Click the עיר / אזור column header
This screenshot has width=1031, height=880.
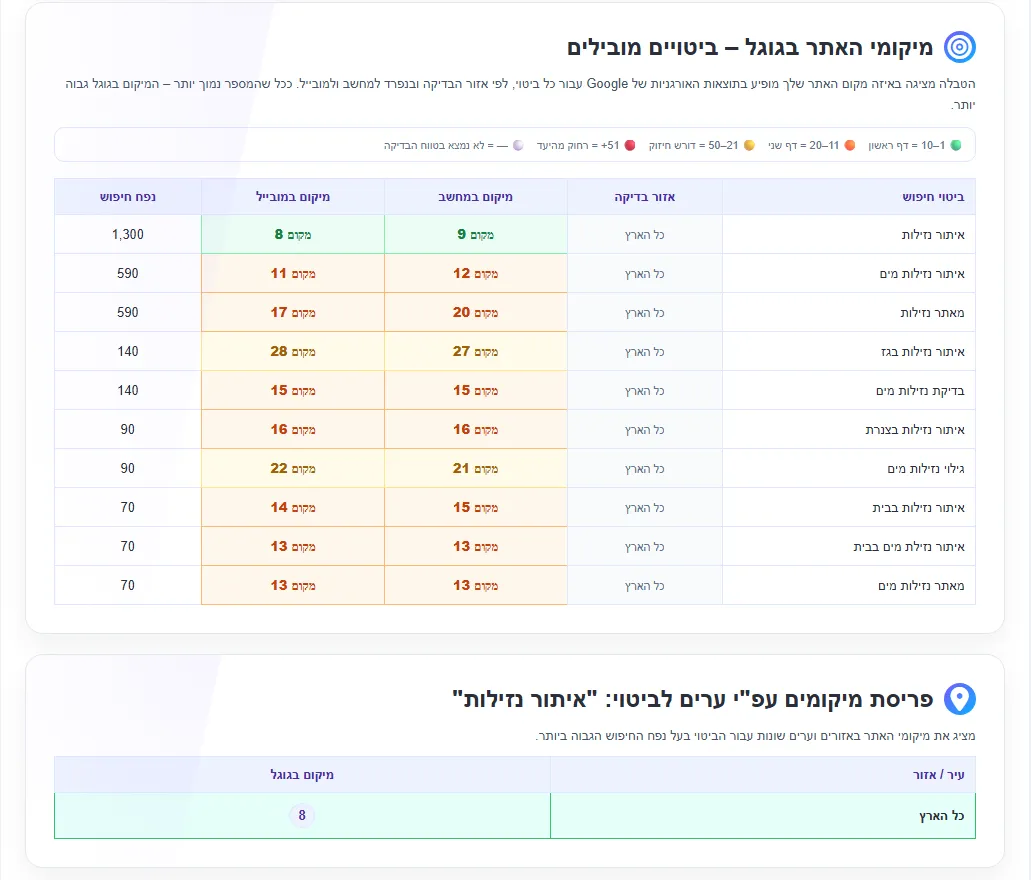point(763,775)
